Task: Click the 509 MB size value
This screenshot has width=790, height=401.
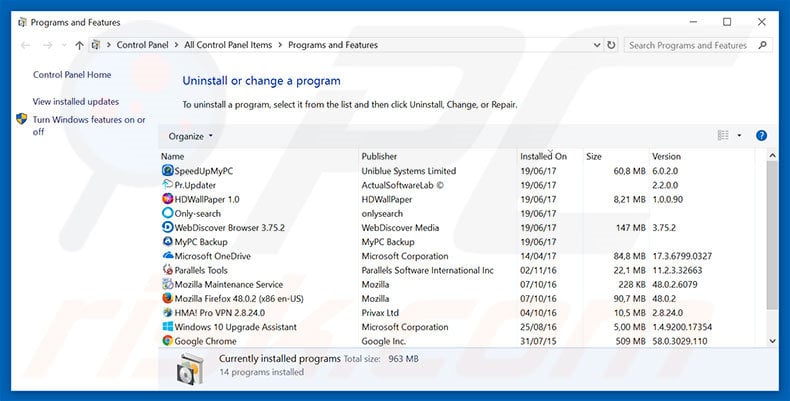Action: point(630,341)
